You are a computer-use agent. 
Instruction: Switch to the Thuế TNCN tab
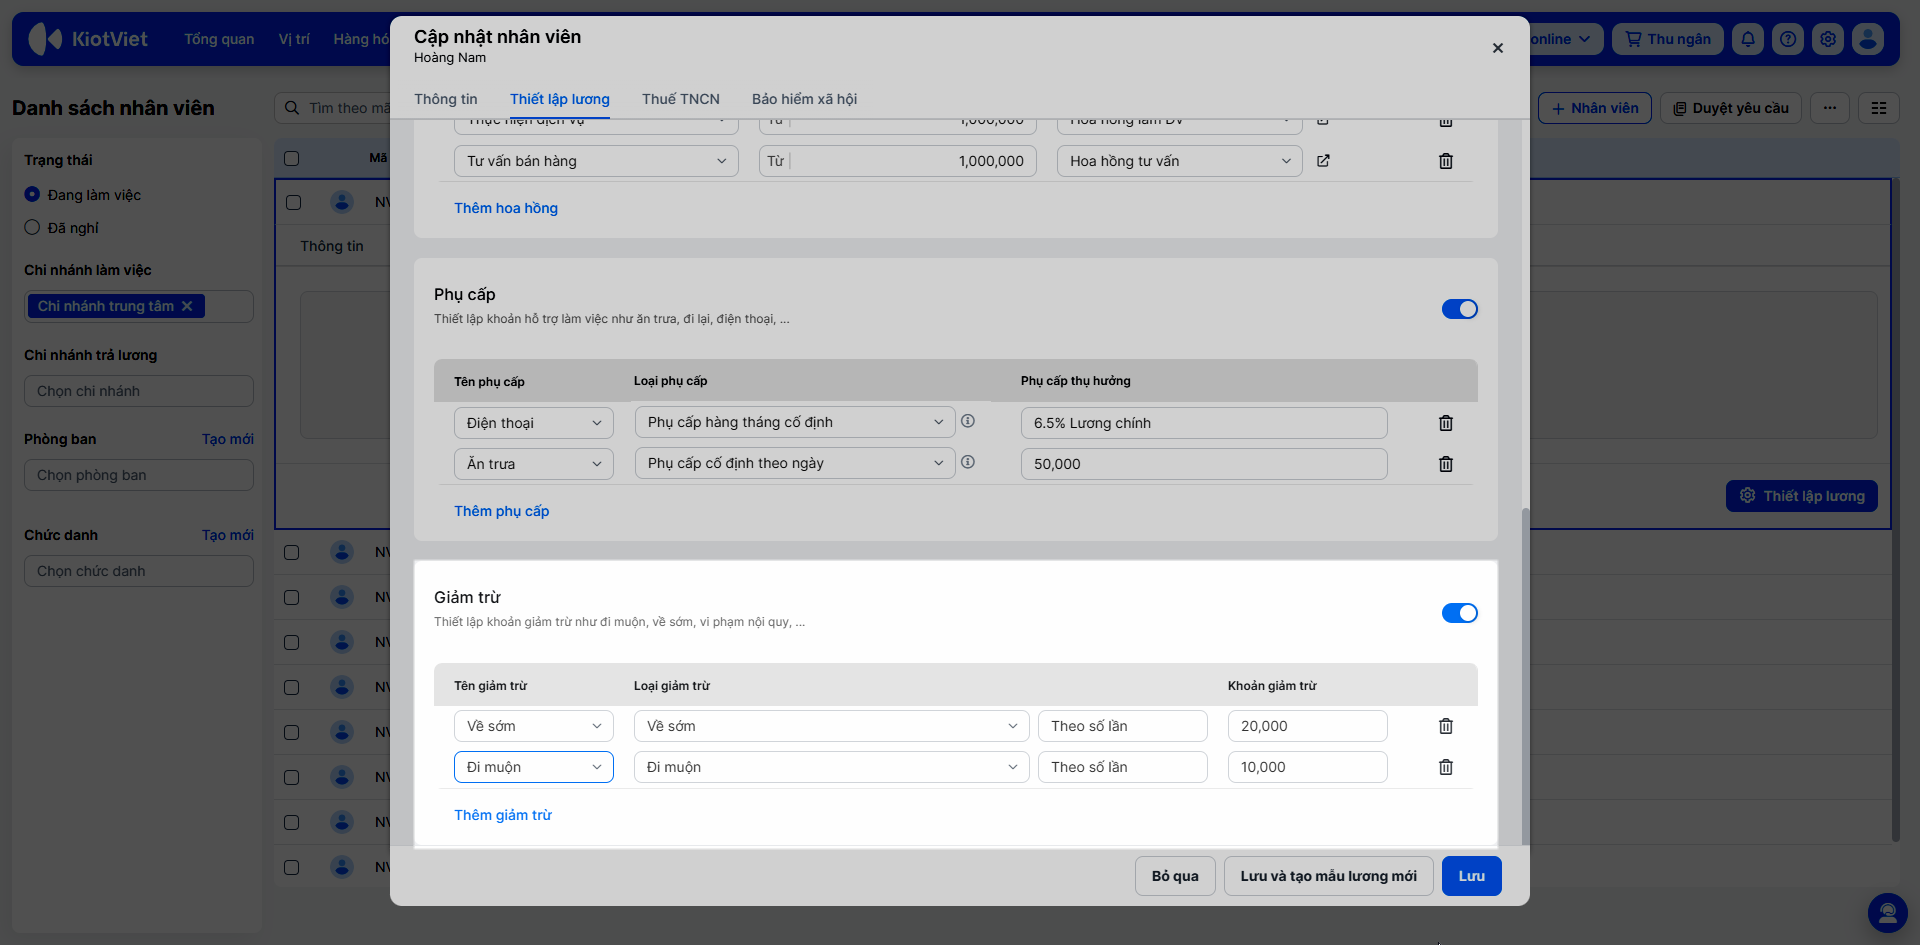click(681, 99)
